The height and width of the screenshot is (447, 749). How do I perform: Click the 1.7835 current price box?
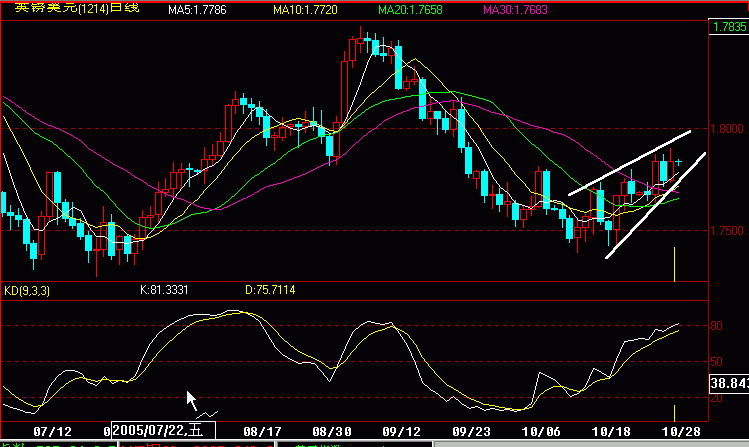click(x=729, y=27)
